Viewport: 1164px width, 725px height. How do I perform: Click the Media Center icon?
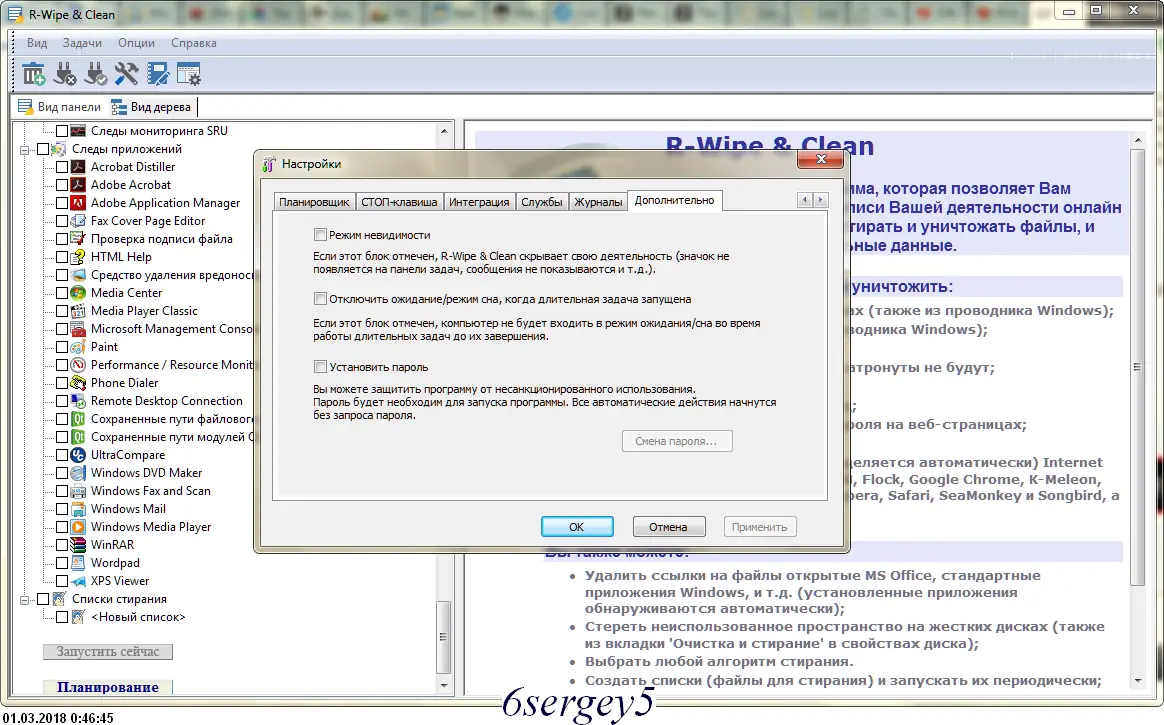click(x=78, y=293)
